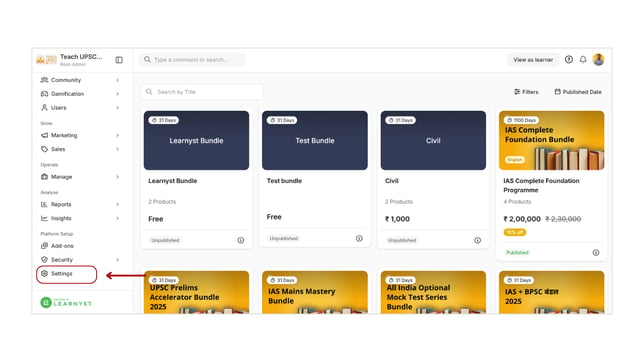Click Unpublished badge on Civil card
The image size is (644, 362).
[402, 240]
